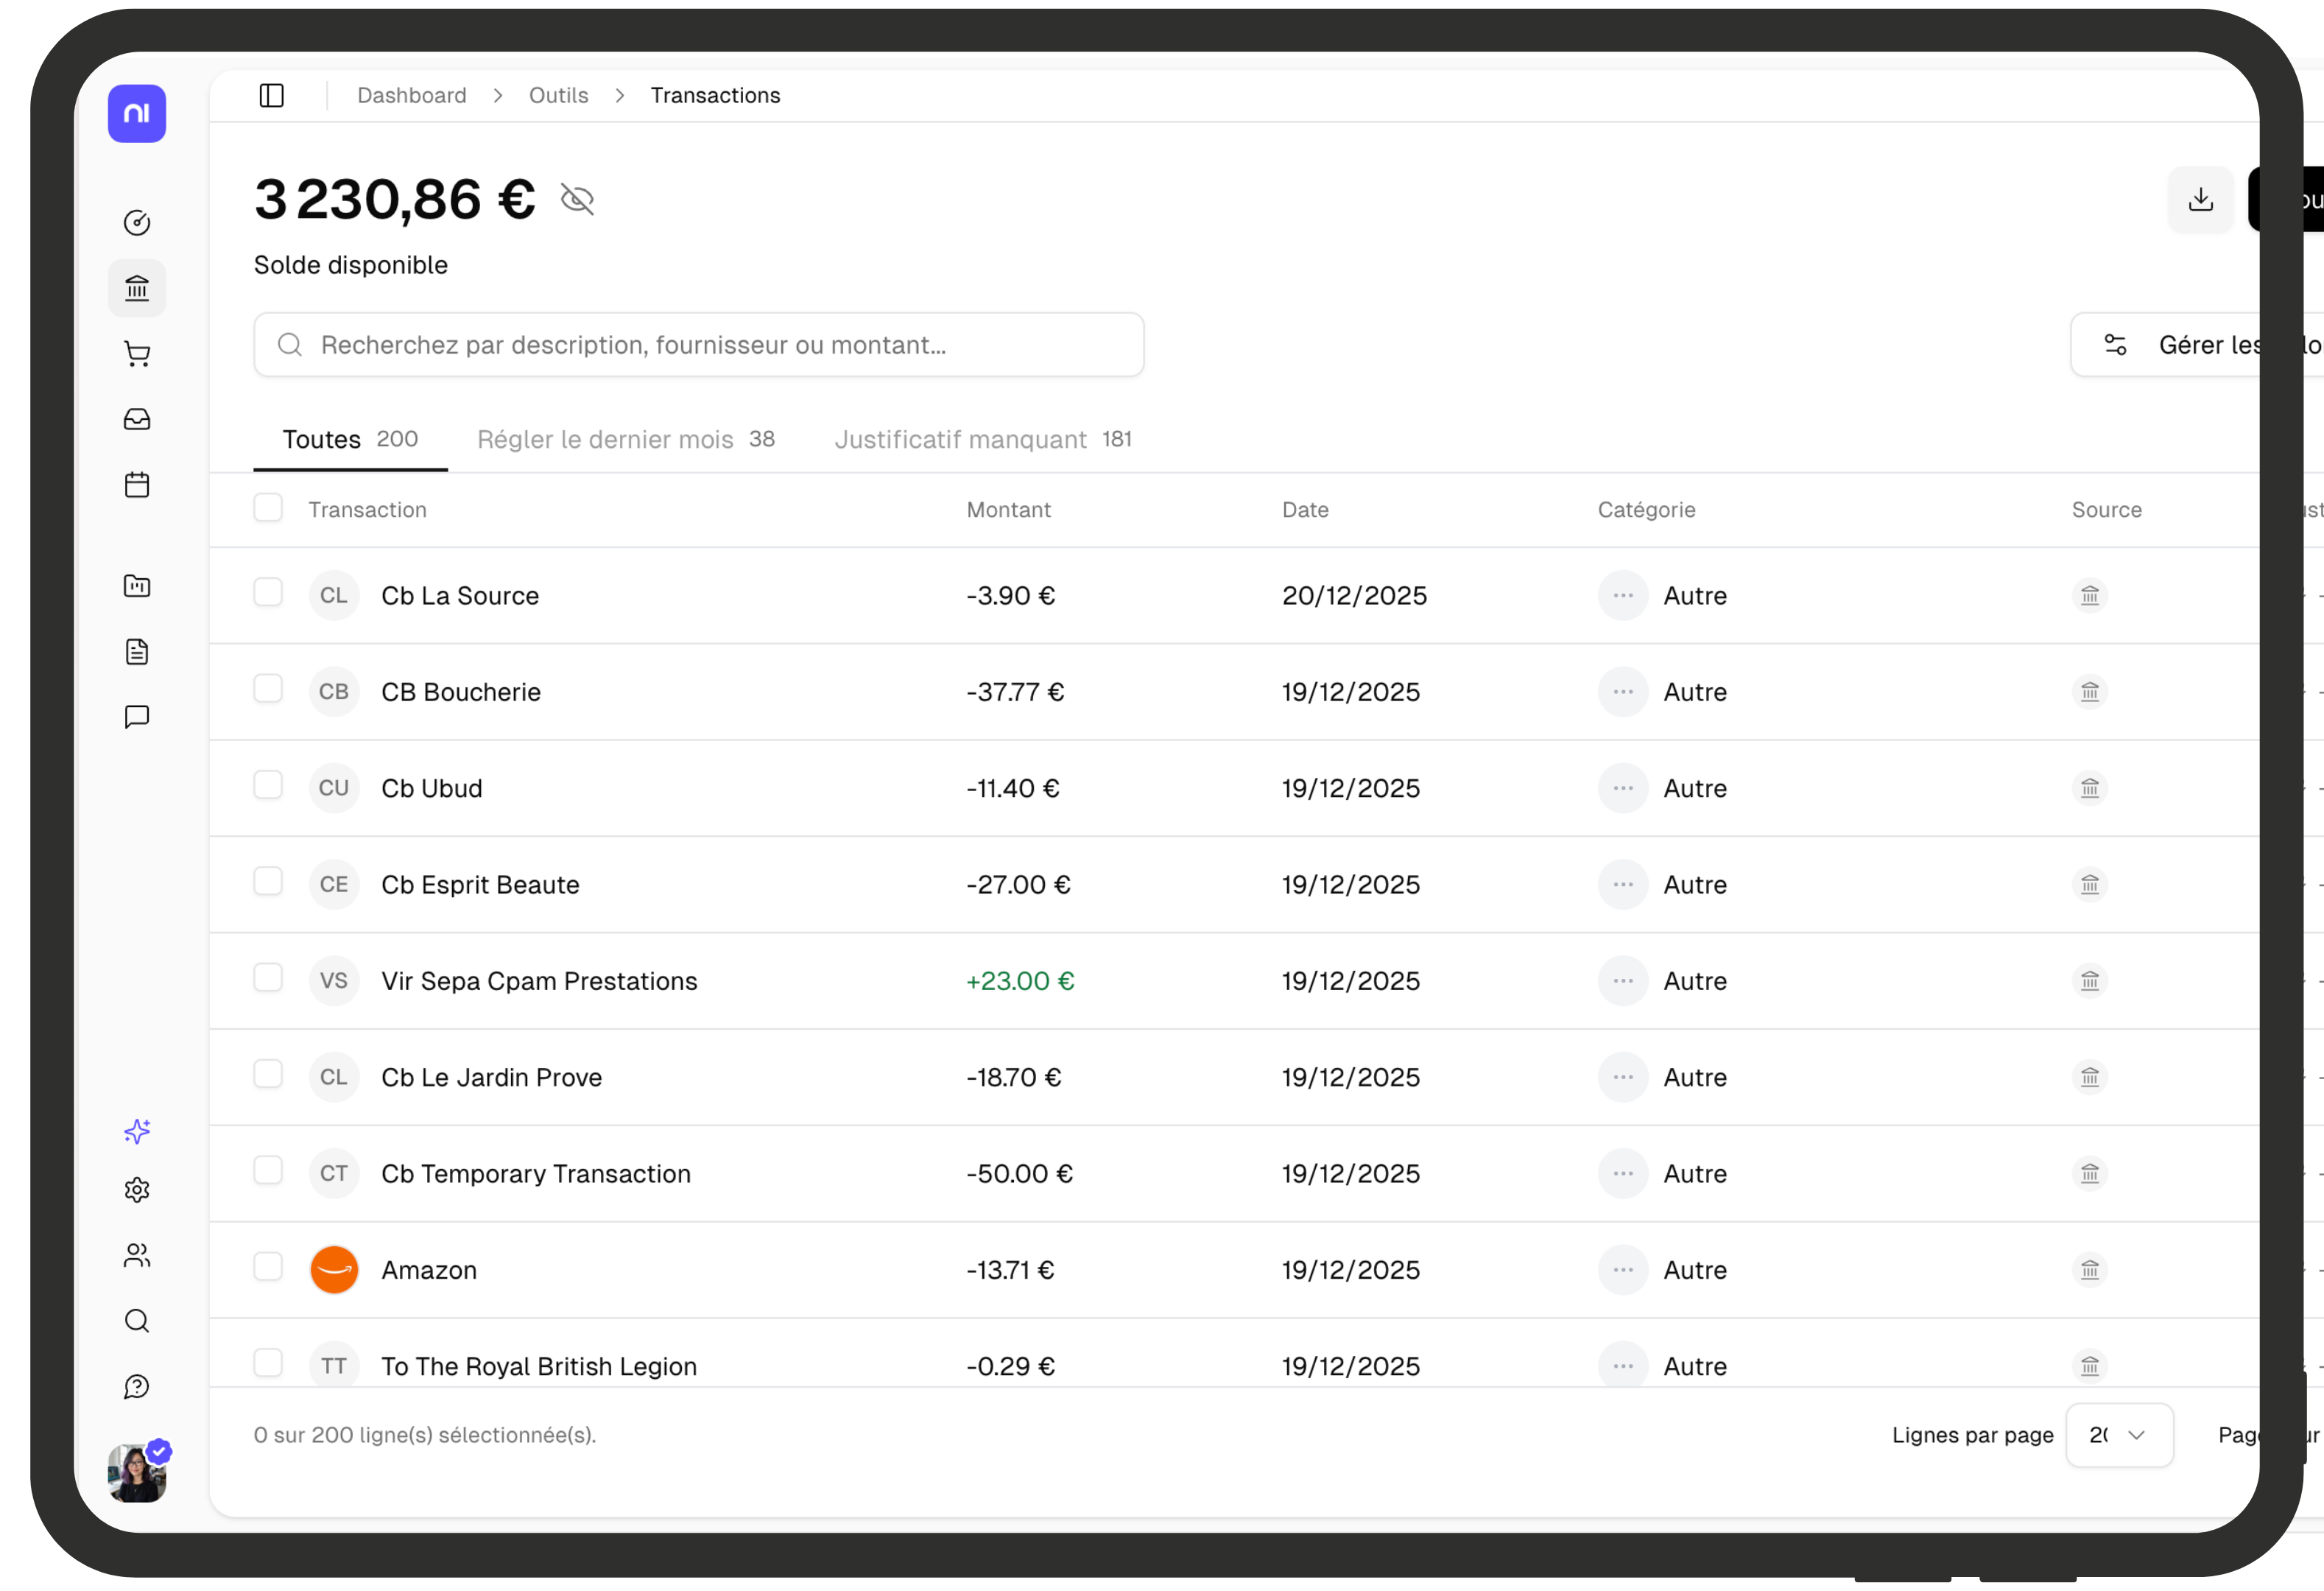Toggle balance visibility with the eye icon
The width and height of the screenshot is (2324, 1591).
(x=578, y=199)
